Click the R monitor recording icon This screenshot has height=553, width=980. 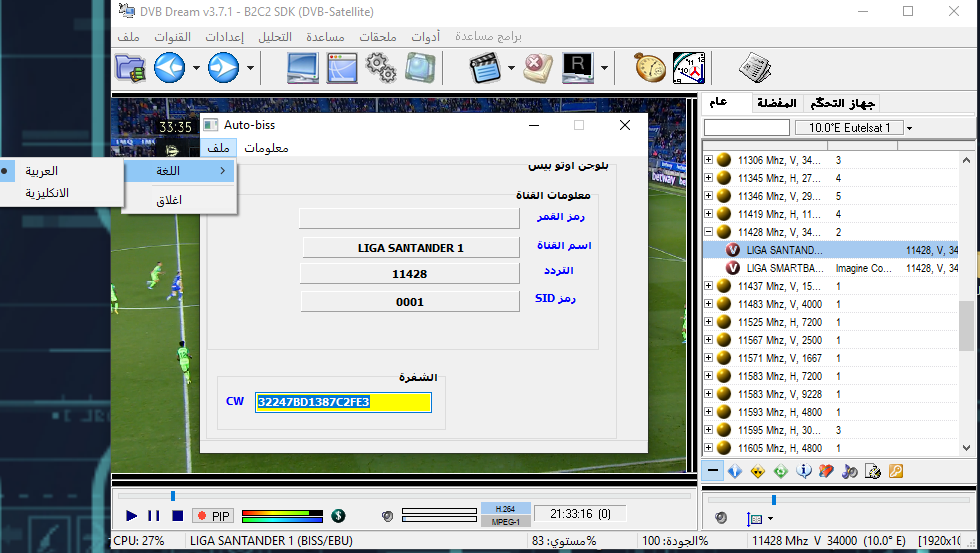[x=578, y=67]
